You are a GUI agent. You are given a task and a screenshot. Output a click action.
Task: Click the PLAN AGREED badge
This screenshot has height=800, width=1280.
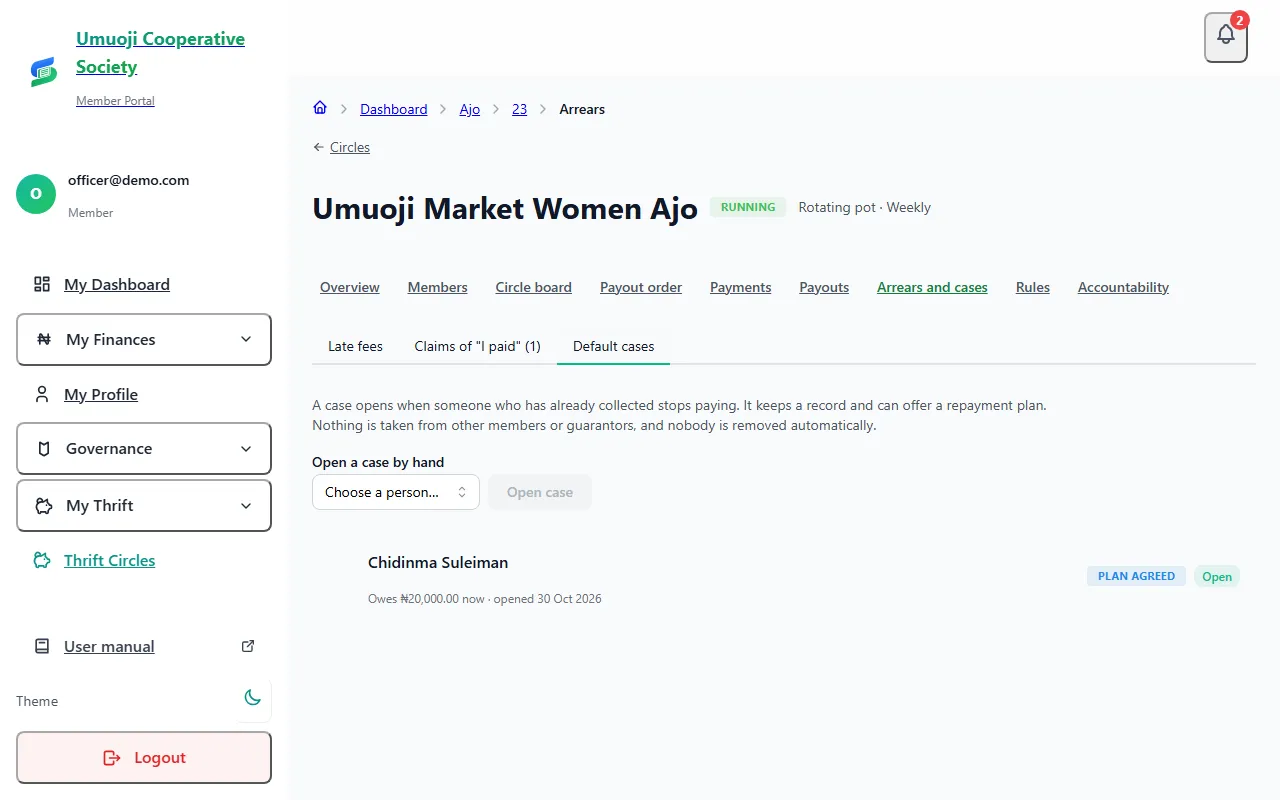click(1136, 576)
